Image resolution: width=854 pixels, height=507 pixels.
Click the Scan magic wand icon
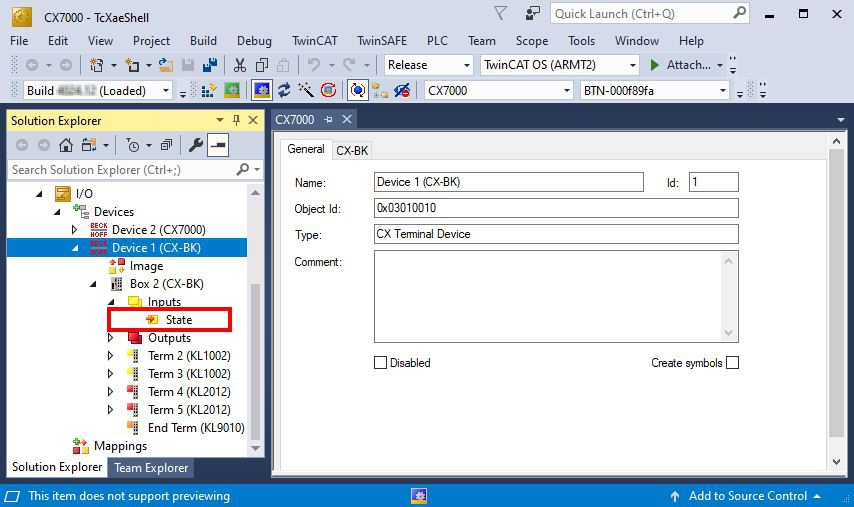306,90
